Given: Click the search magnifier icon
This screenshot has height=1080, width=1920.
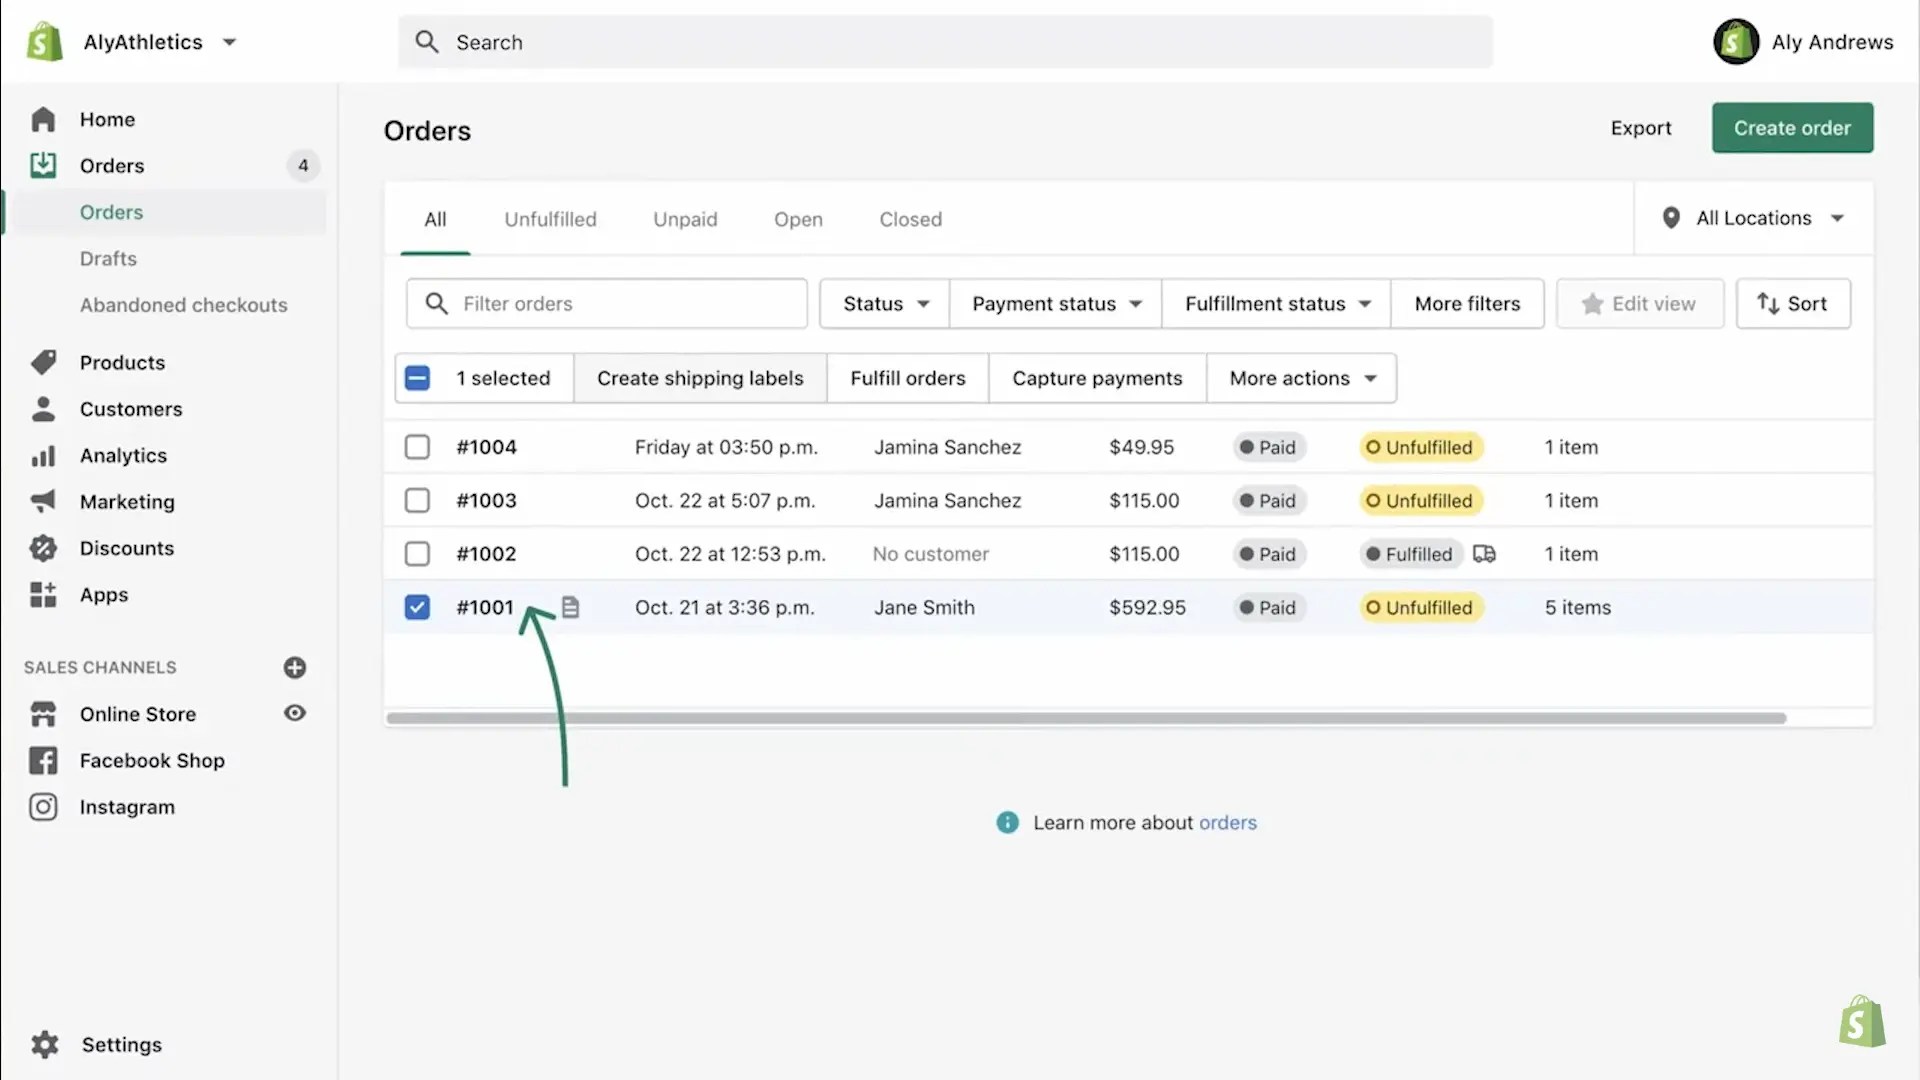Looking at the screenshot, I should (x=427, y=41).
